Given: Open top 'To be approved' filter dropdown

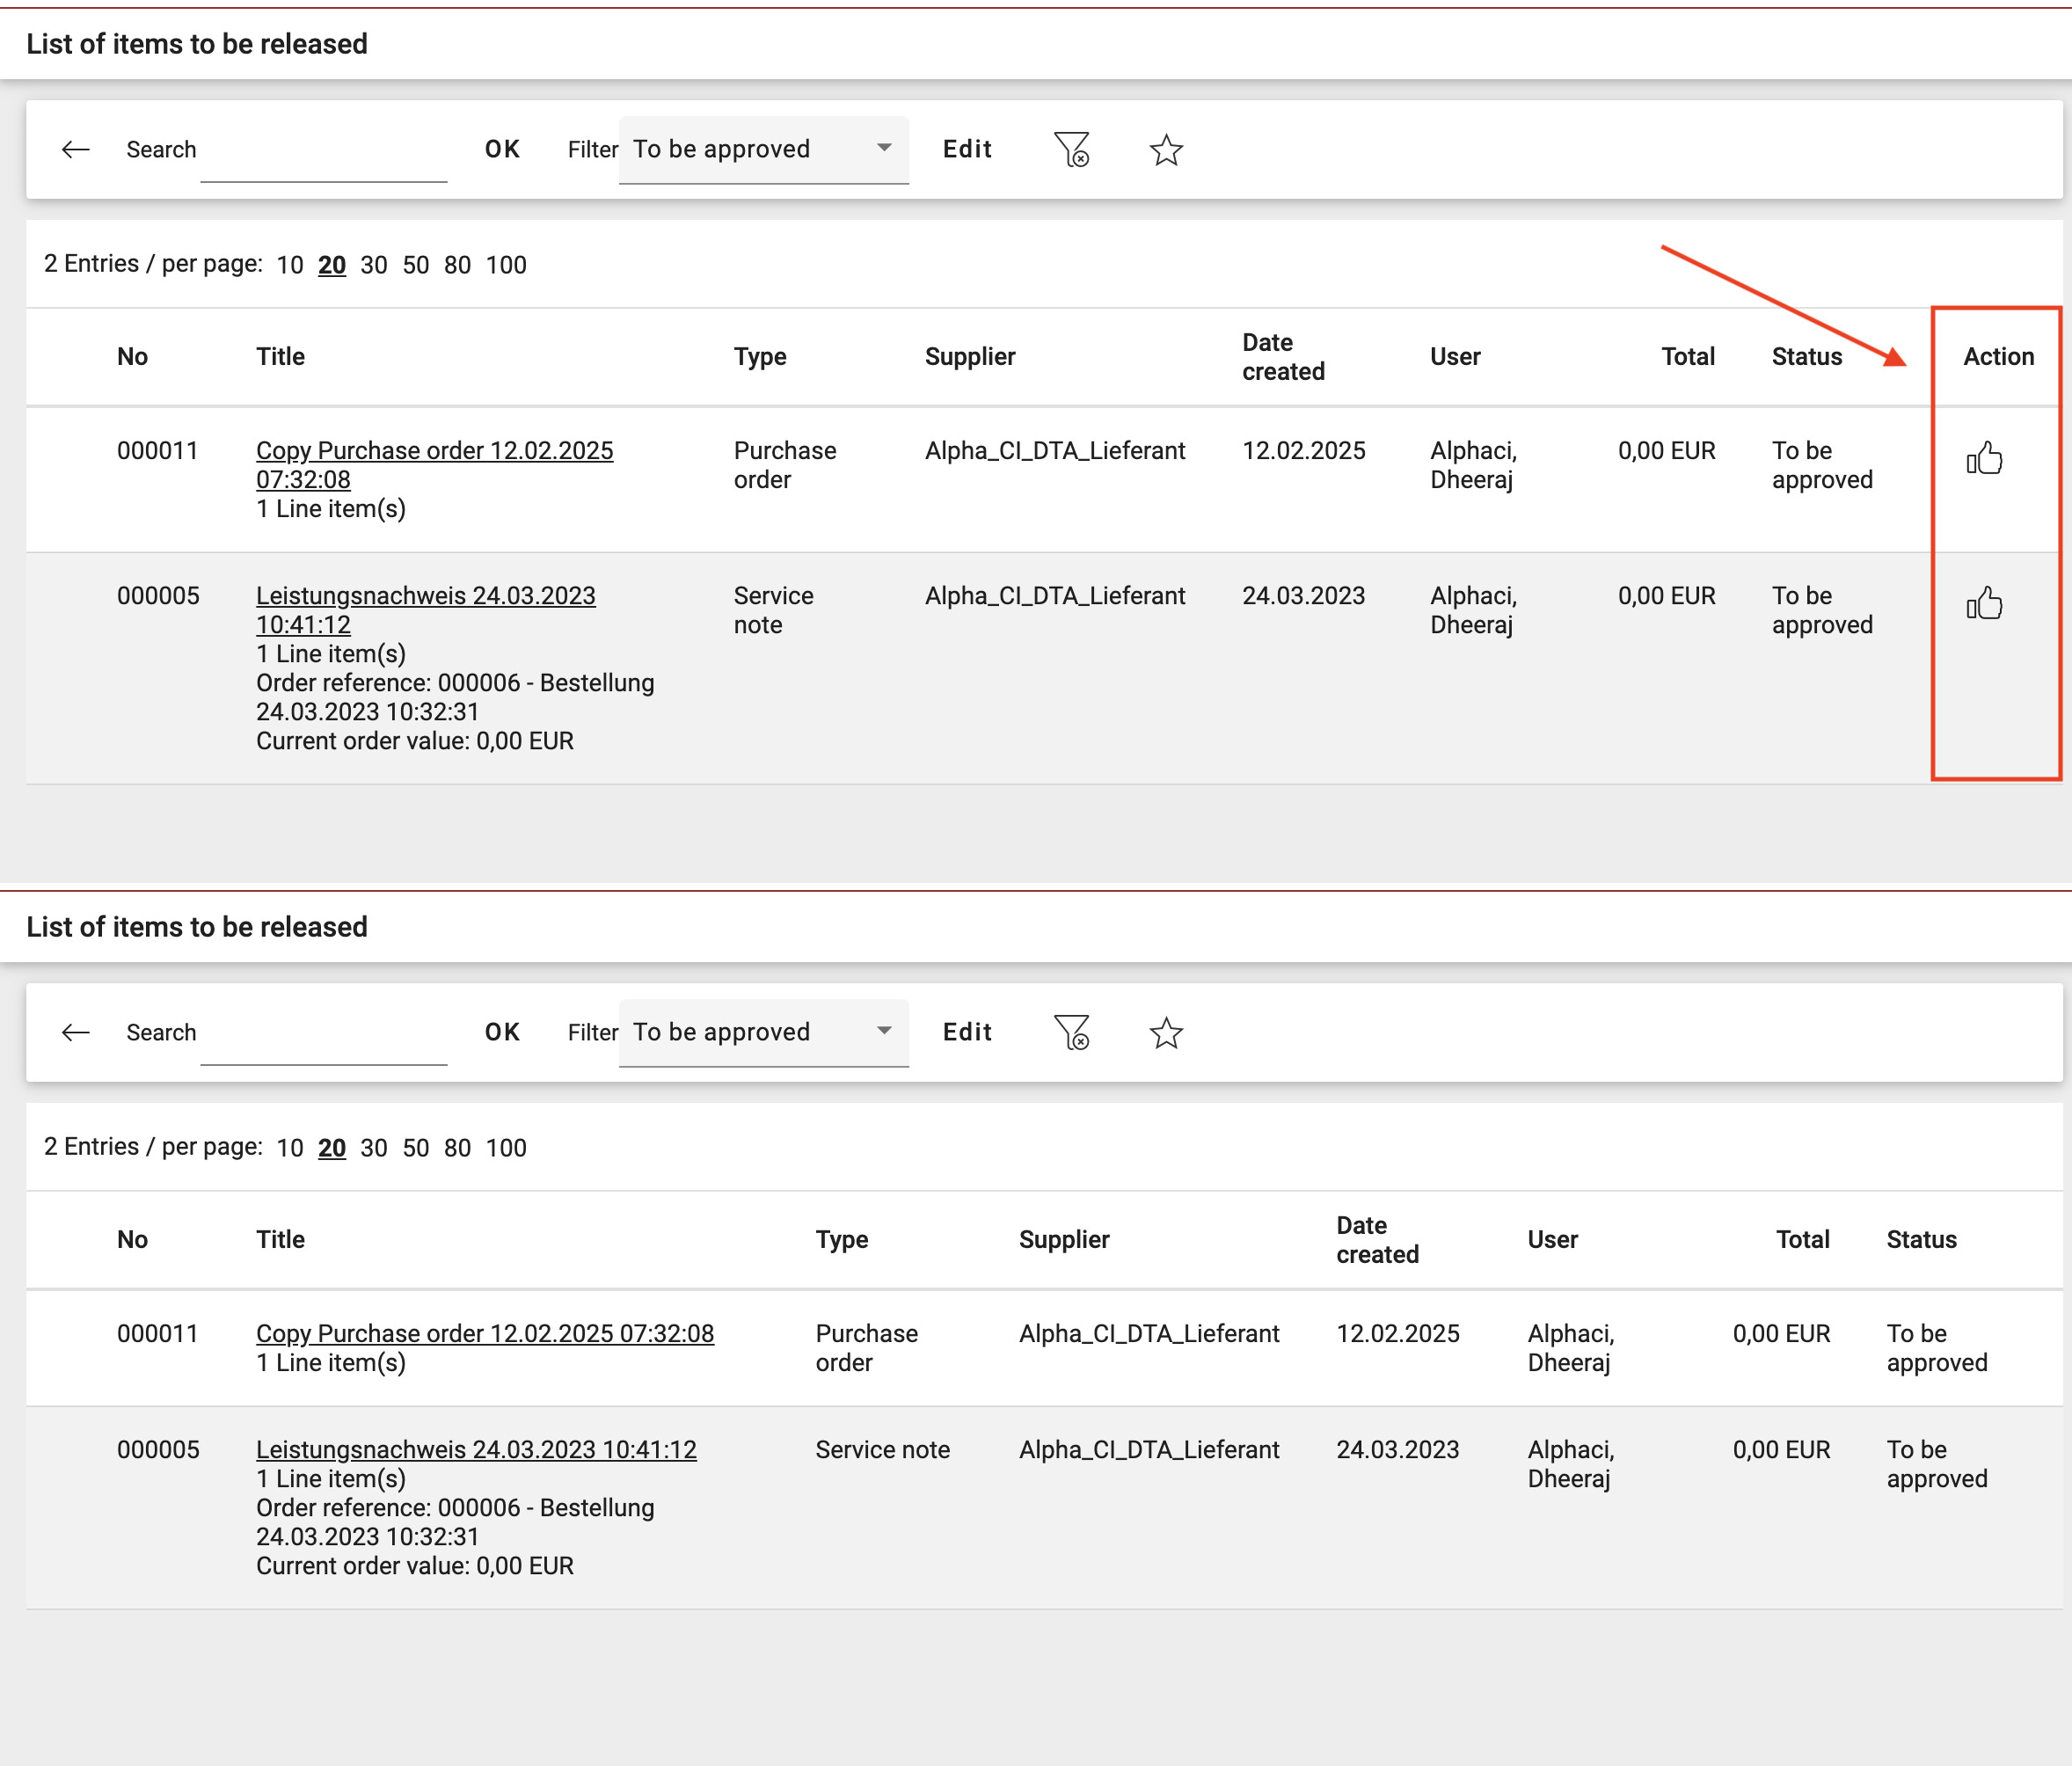Looking at the screenshot, I should (x=763, y=150).
